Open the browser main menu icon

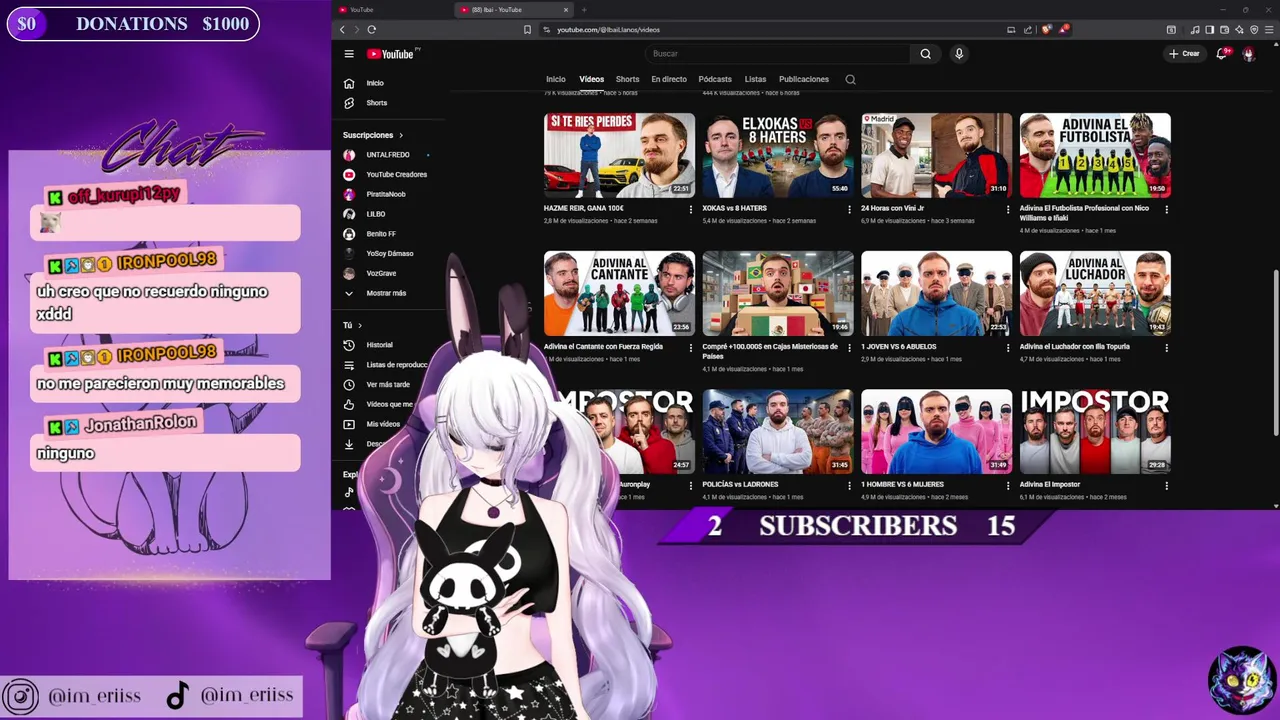coord(1269,30)
